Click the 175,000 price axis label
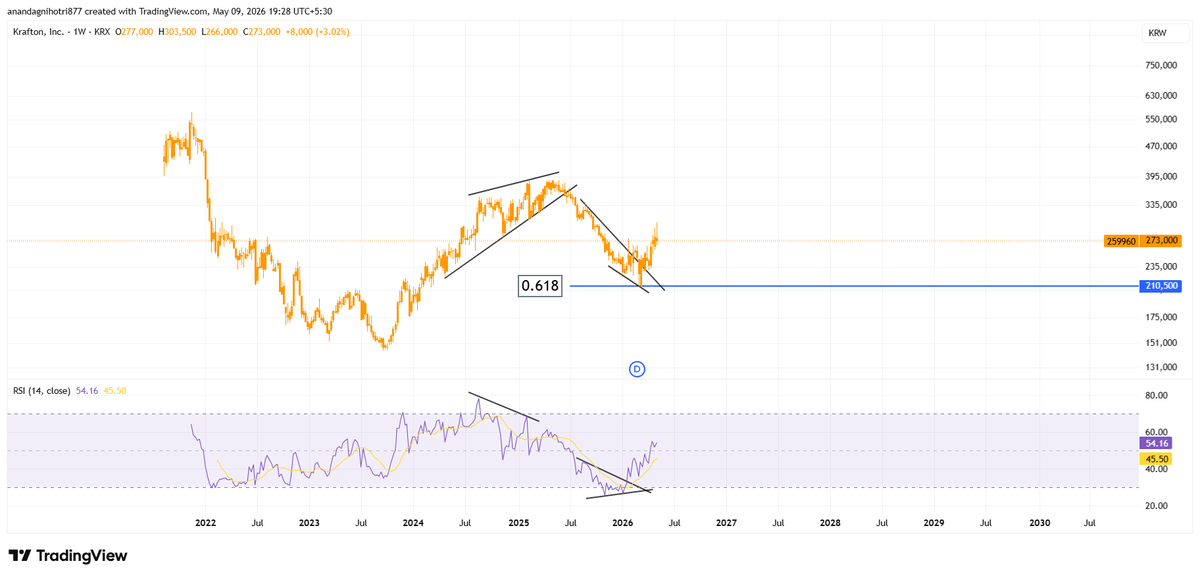1200x578 pixels. point(1161,318)
